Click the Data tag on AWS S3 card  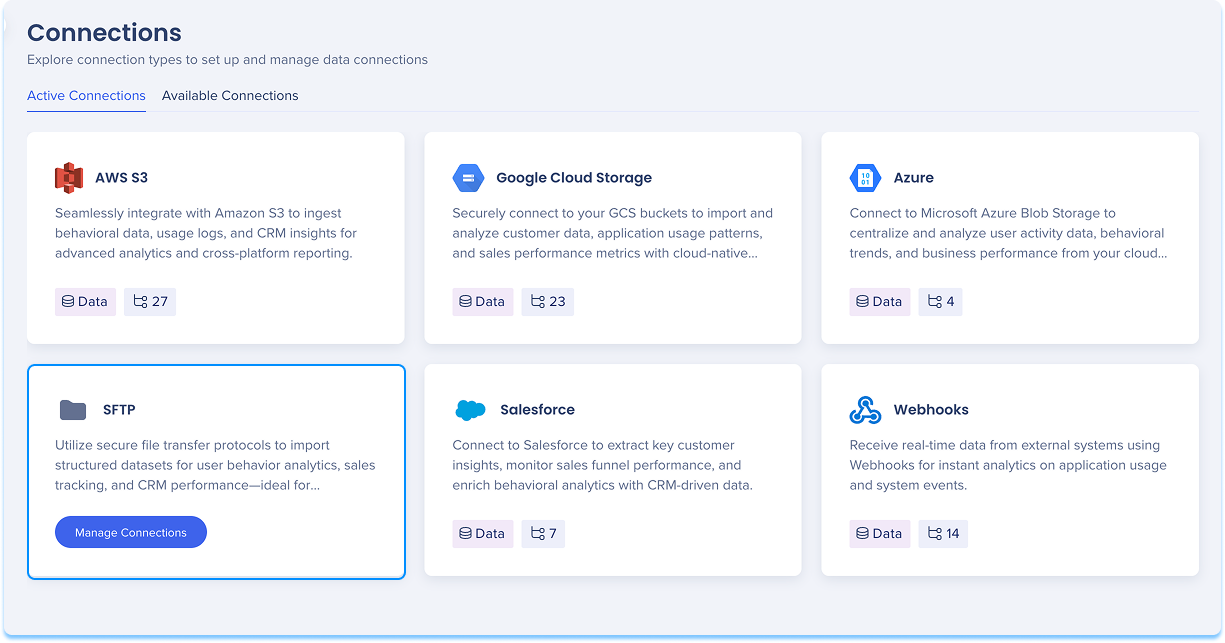pos(85,302)
